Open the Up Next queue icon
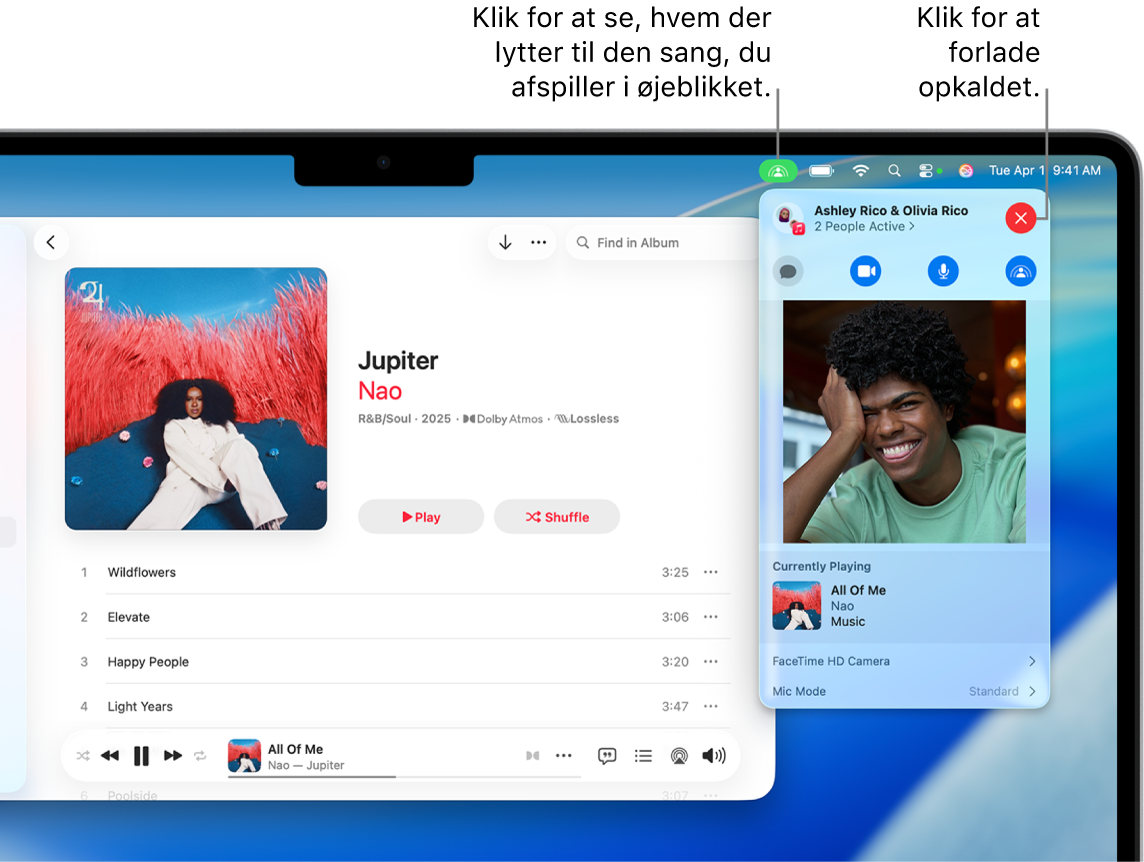The image size is (1144, 862). (x=643, y=755)
